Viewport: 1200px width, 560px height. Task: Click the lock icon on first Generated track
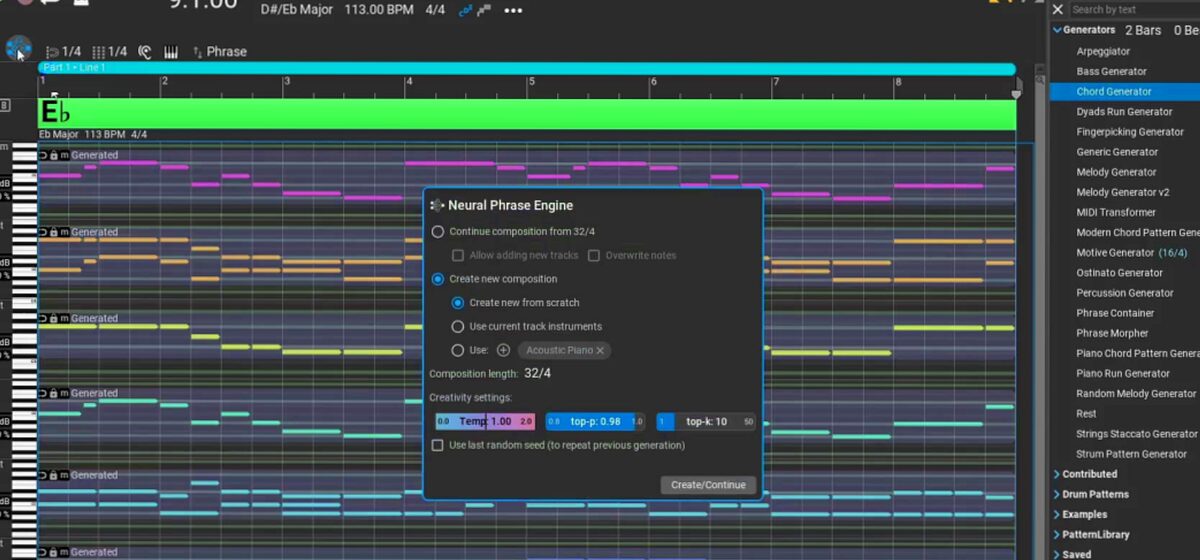coord(53,155)
